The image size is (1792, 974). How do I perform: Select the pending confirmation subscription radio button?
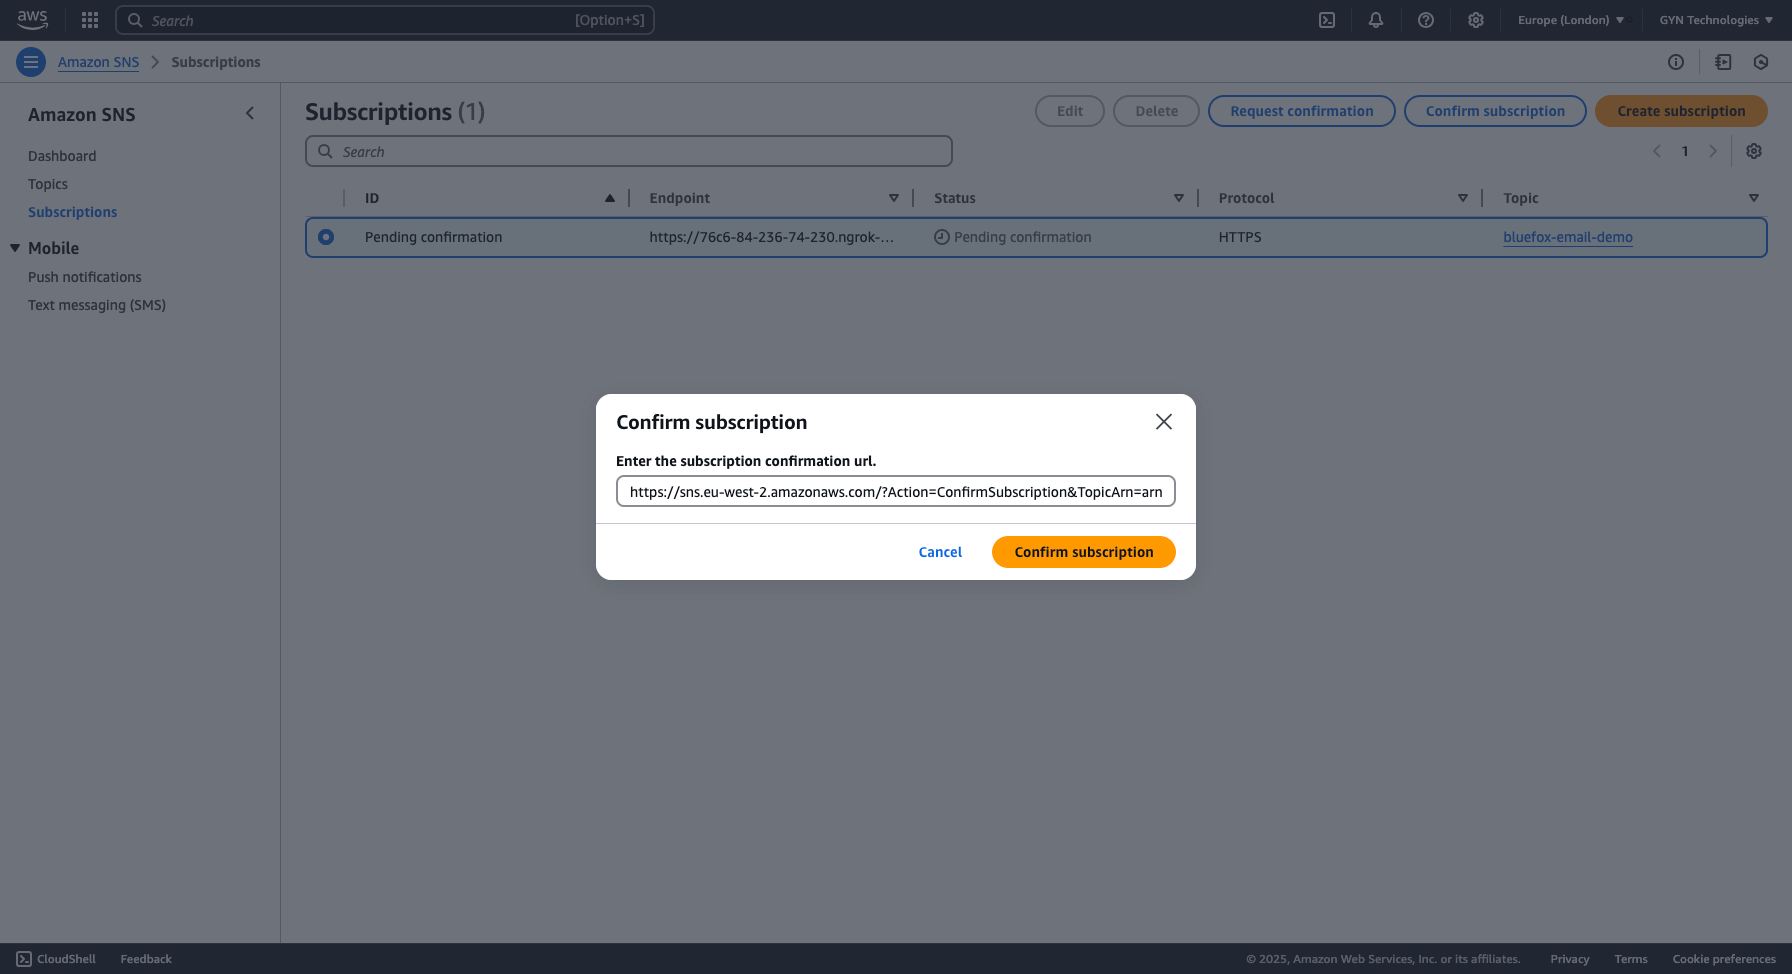click(326, 237)
